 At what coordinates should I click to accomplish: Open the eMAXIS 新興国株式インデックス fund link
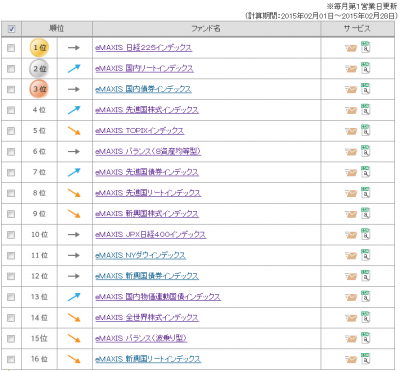click(147, 214)
